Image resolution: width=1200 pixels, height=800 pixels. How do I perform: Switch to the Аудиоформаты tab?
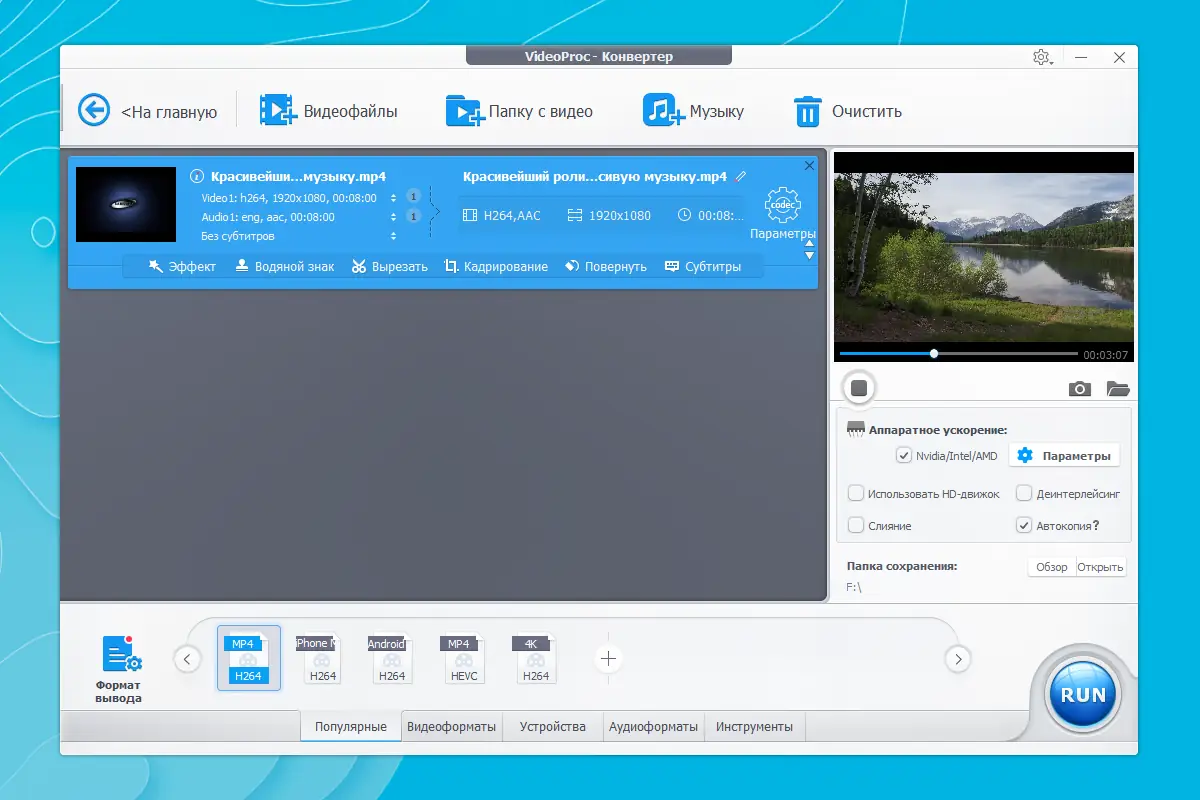pos(654,727)
